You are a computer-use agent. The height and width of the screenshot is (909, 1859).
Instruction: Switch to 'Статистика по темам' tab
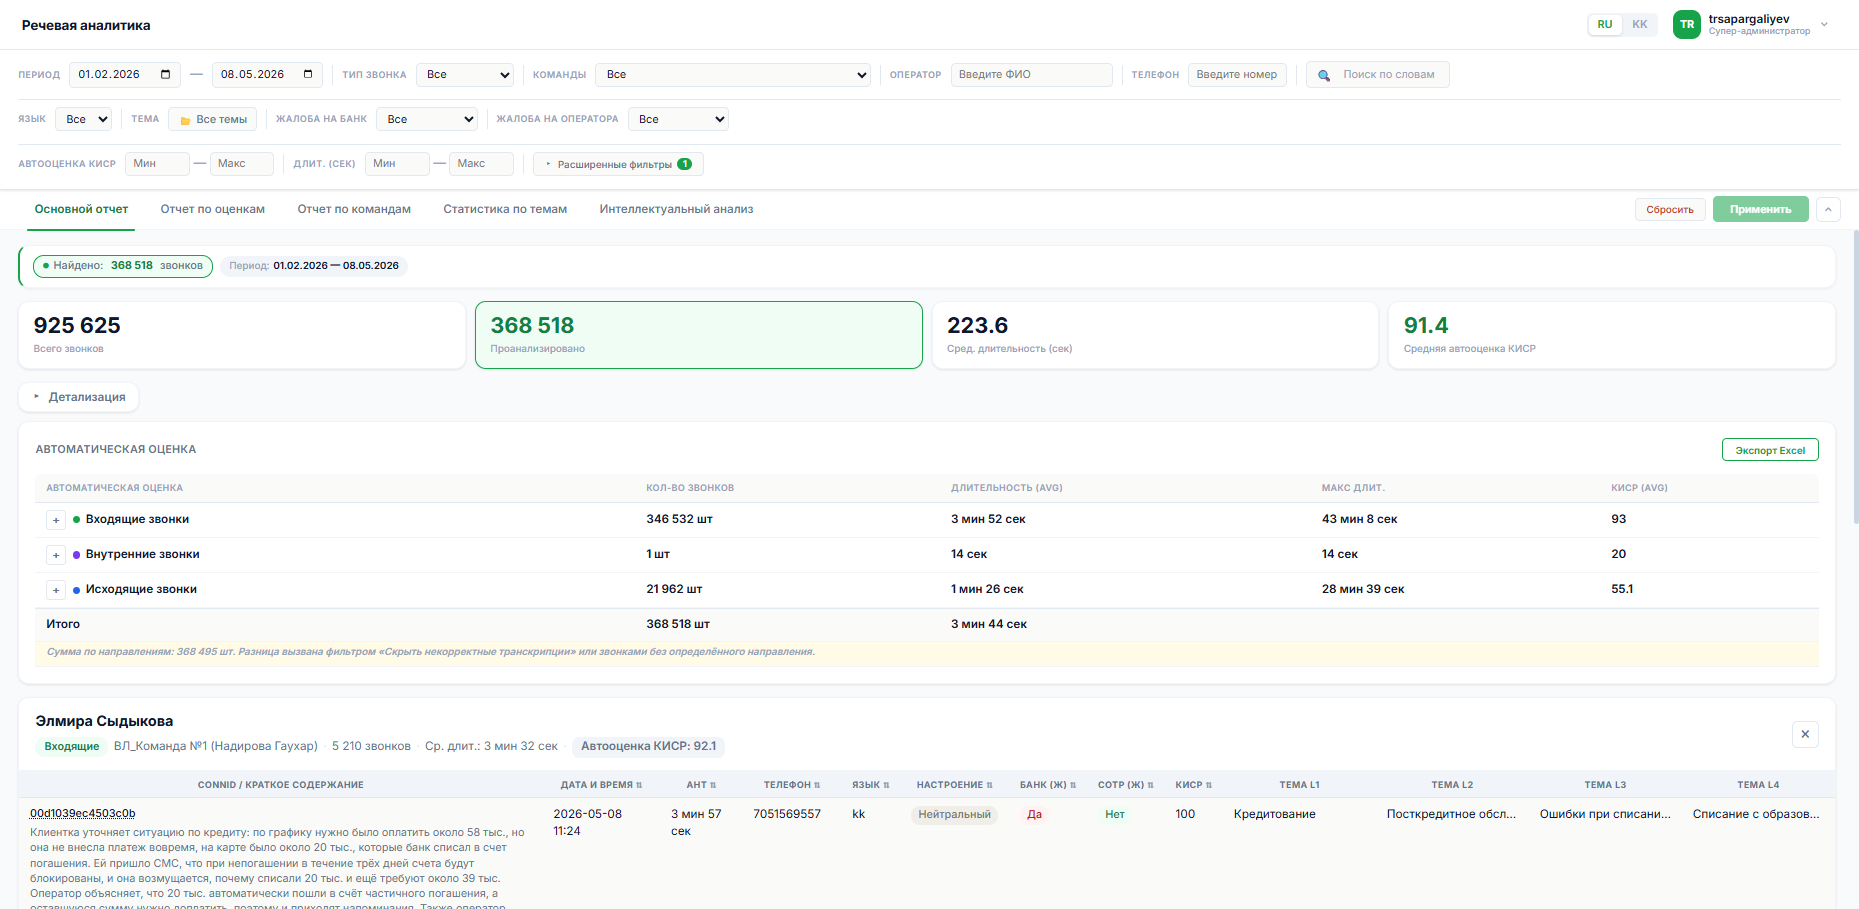(x=505, y=209)
